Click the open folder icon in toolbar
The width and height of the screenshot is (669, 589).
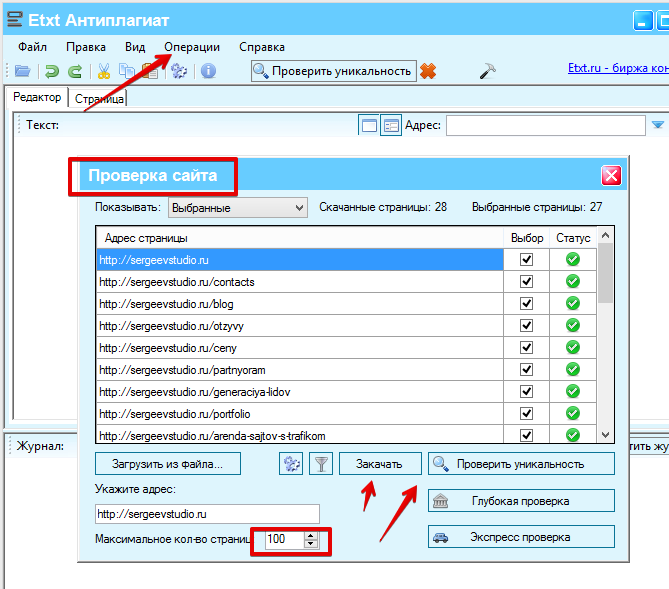click(22, 71)
